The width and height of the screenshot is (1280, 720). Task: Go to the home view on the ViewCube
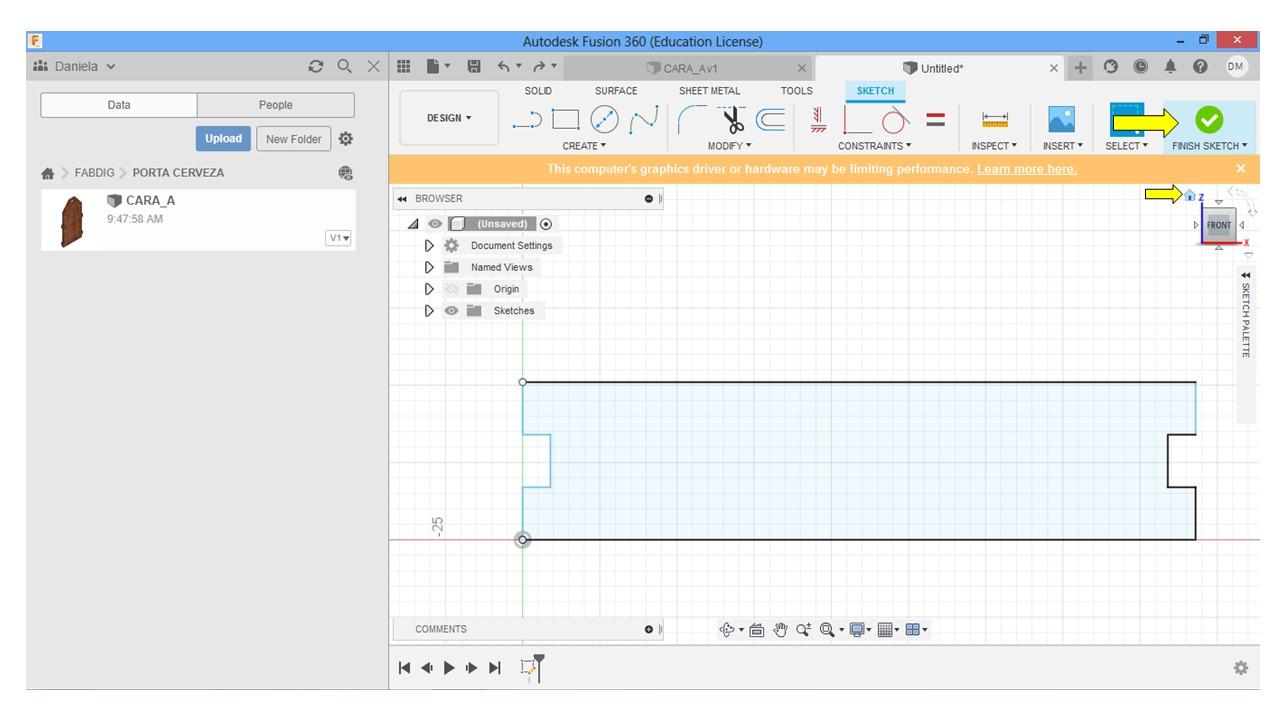[x=1190, y=196]
